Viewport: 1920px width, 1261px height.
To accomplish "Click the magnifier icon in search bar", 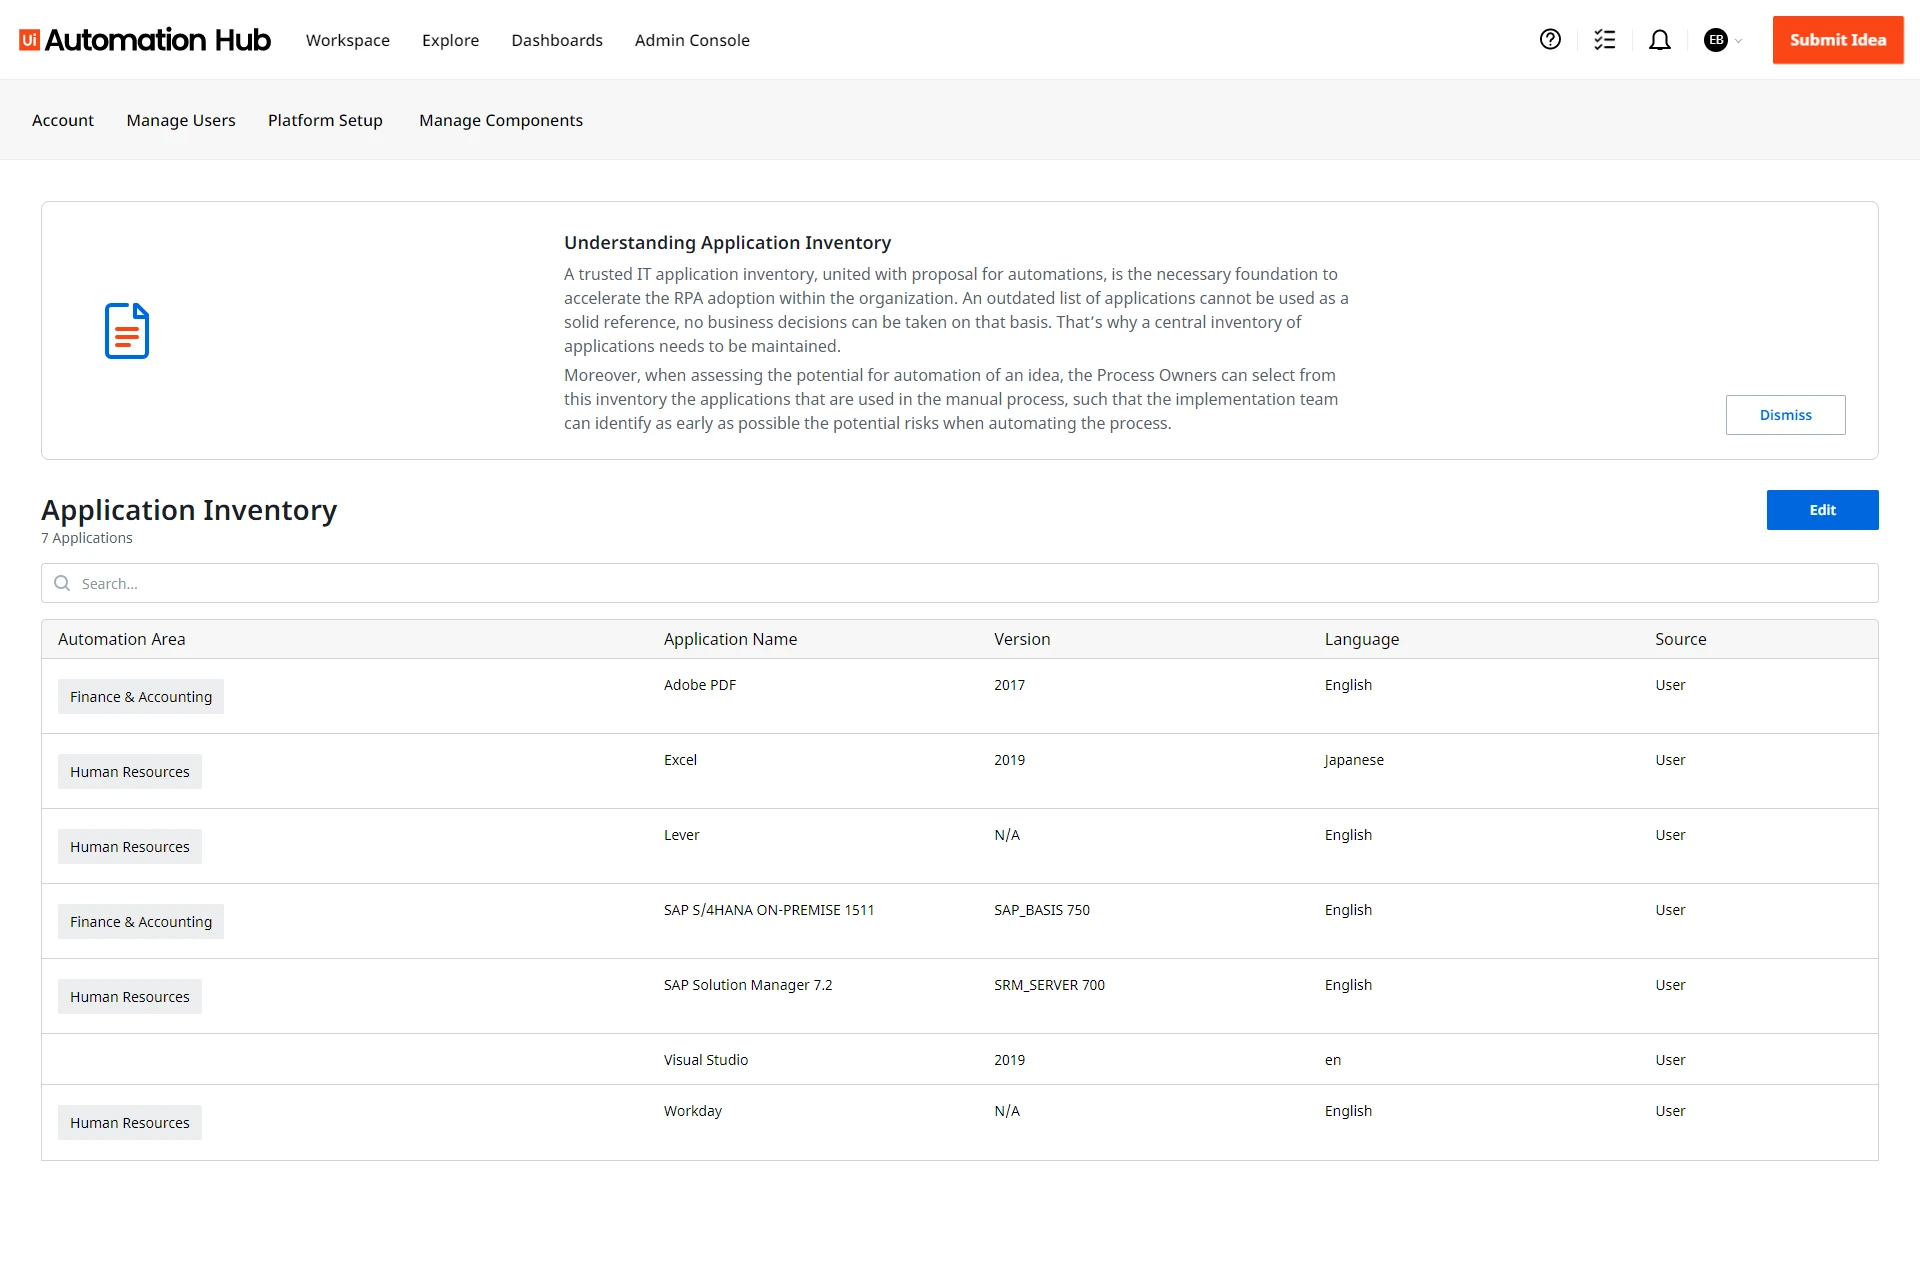I will 62,583.
